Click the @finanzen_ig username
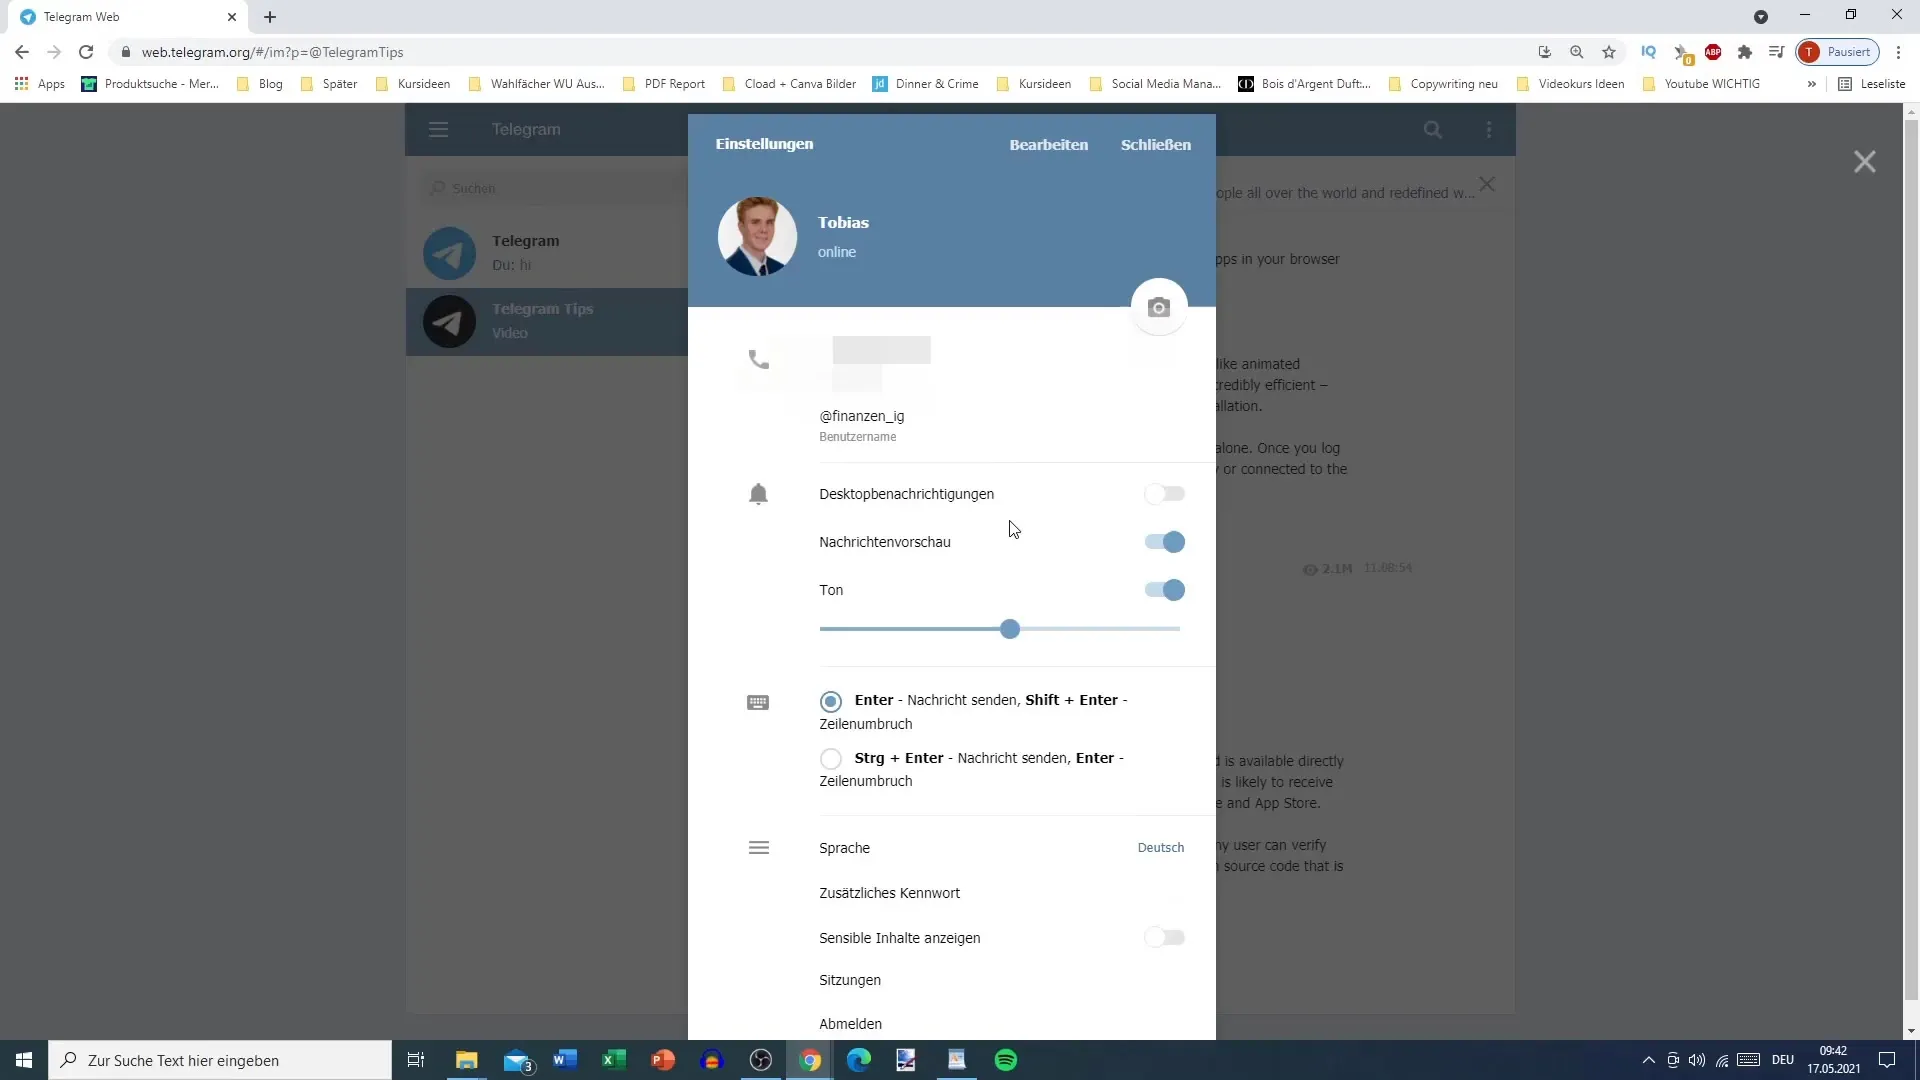Screen dimensions: 1920x1080 pyautogui.click(x=862, y=416)
